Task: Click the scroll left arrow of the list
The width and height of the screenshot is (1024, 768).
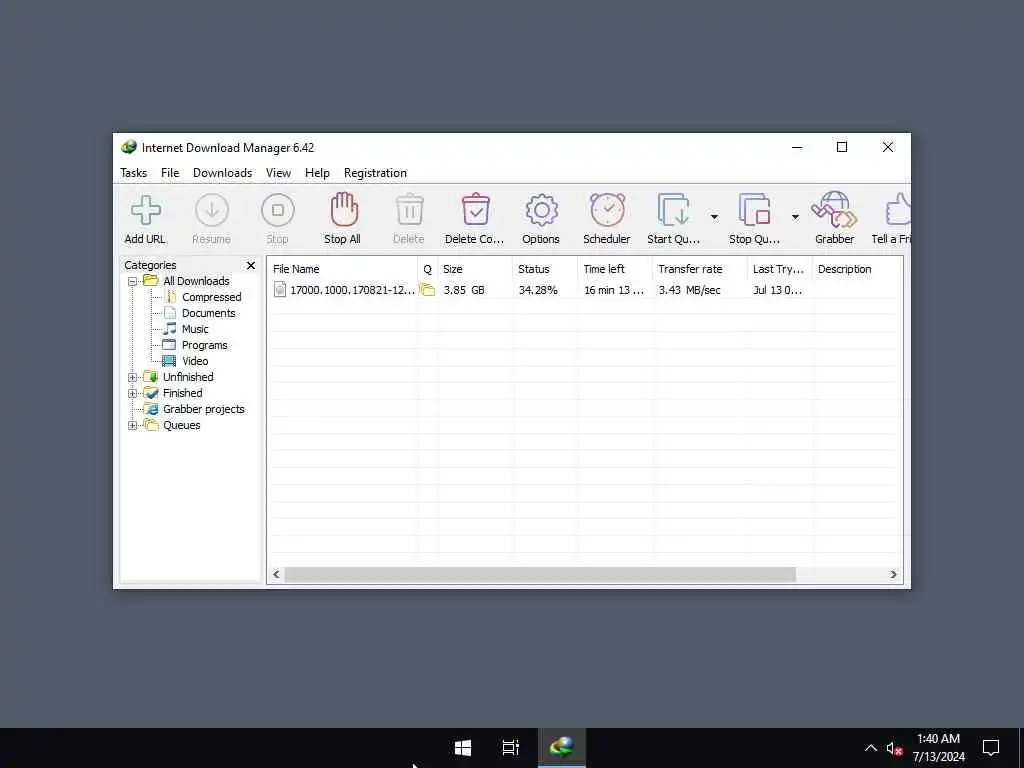Action: [276, 575]
